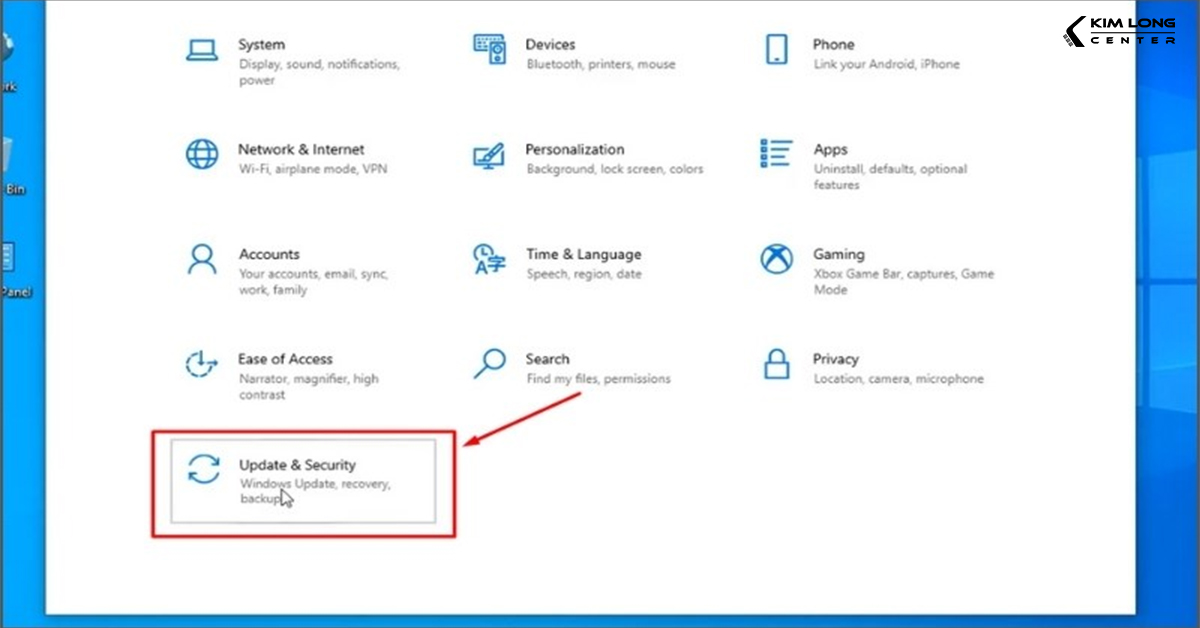Click the Recycle Bin desktop icon
This screenshot has width=1200, height=628.
[x=8, y=160]
